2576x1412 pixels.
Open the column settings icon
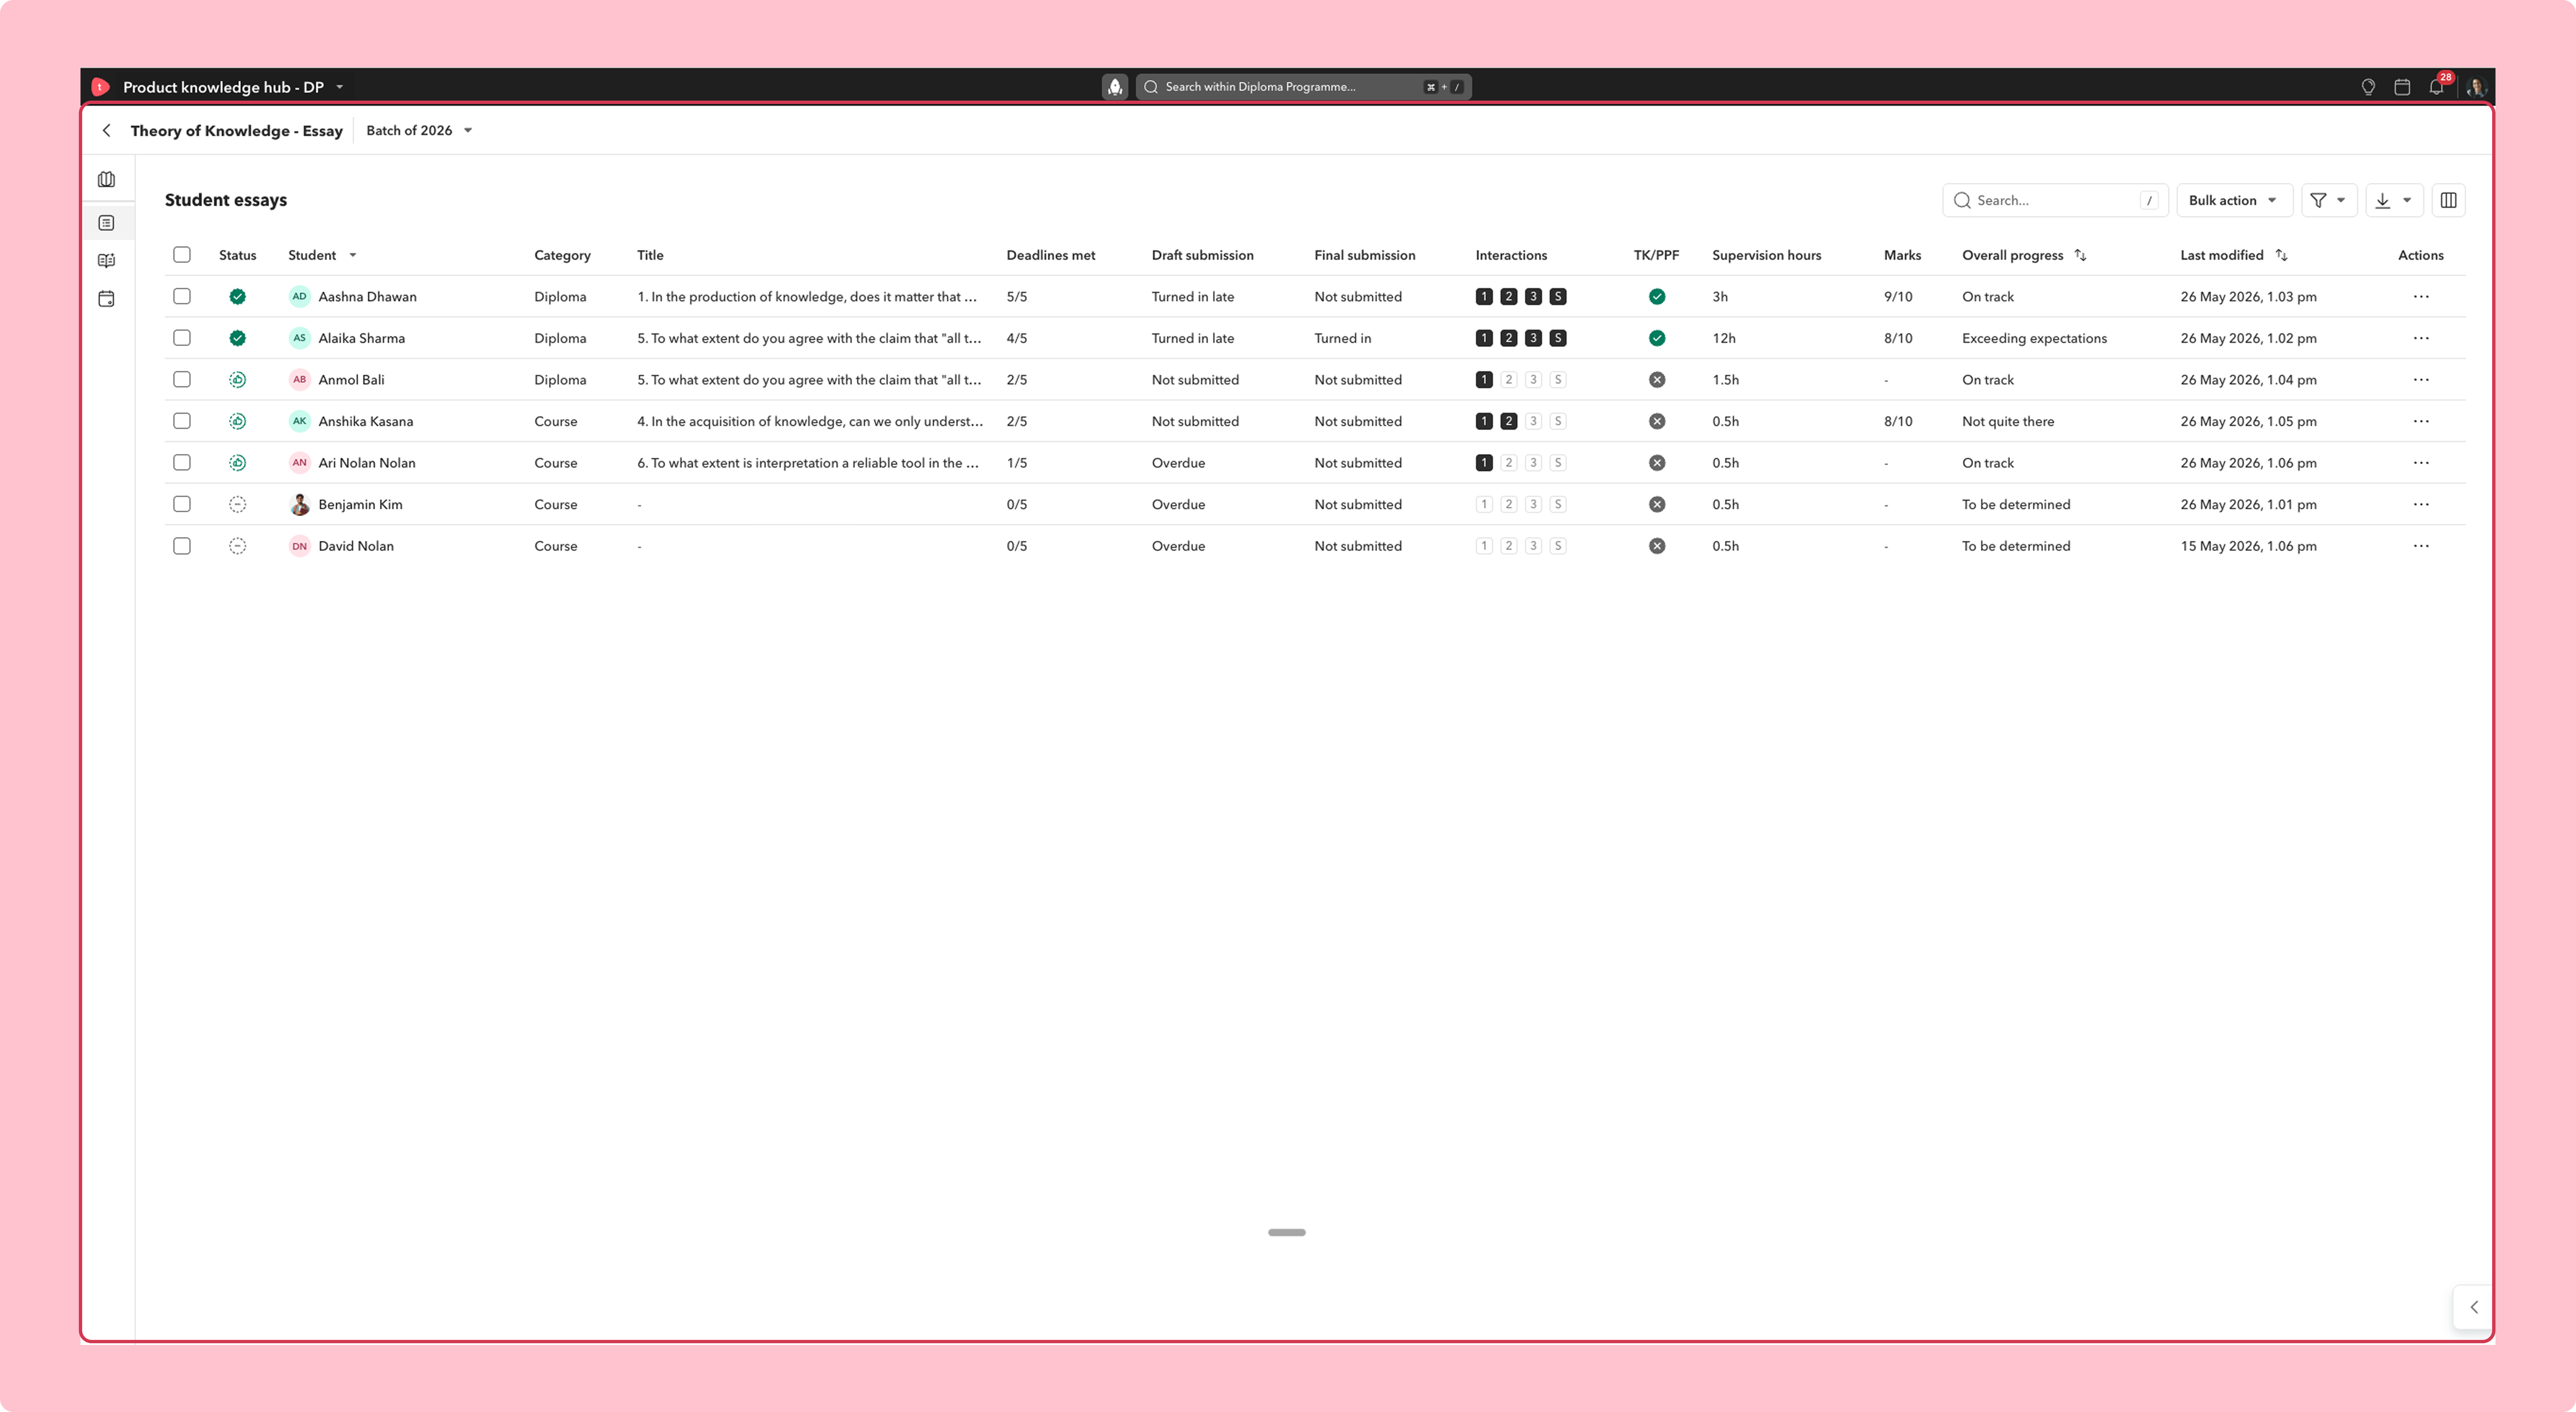pyautogui.click(x=2448, y=200)
